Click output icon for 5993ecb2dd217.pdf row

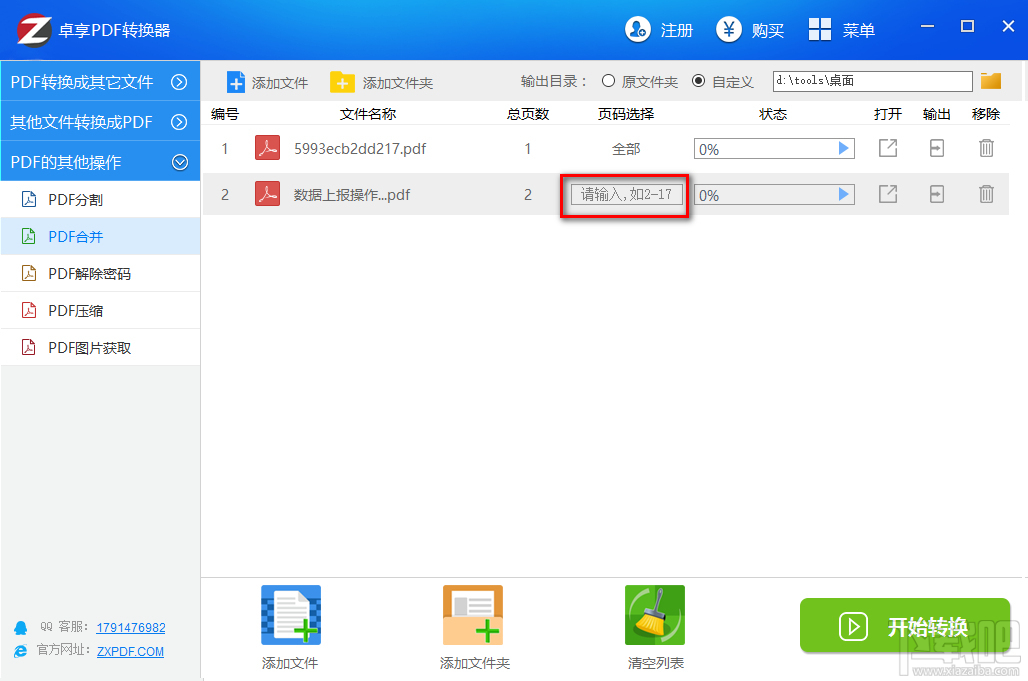tap(937, 148)
